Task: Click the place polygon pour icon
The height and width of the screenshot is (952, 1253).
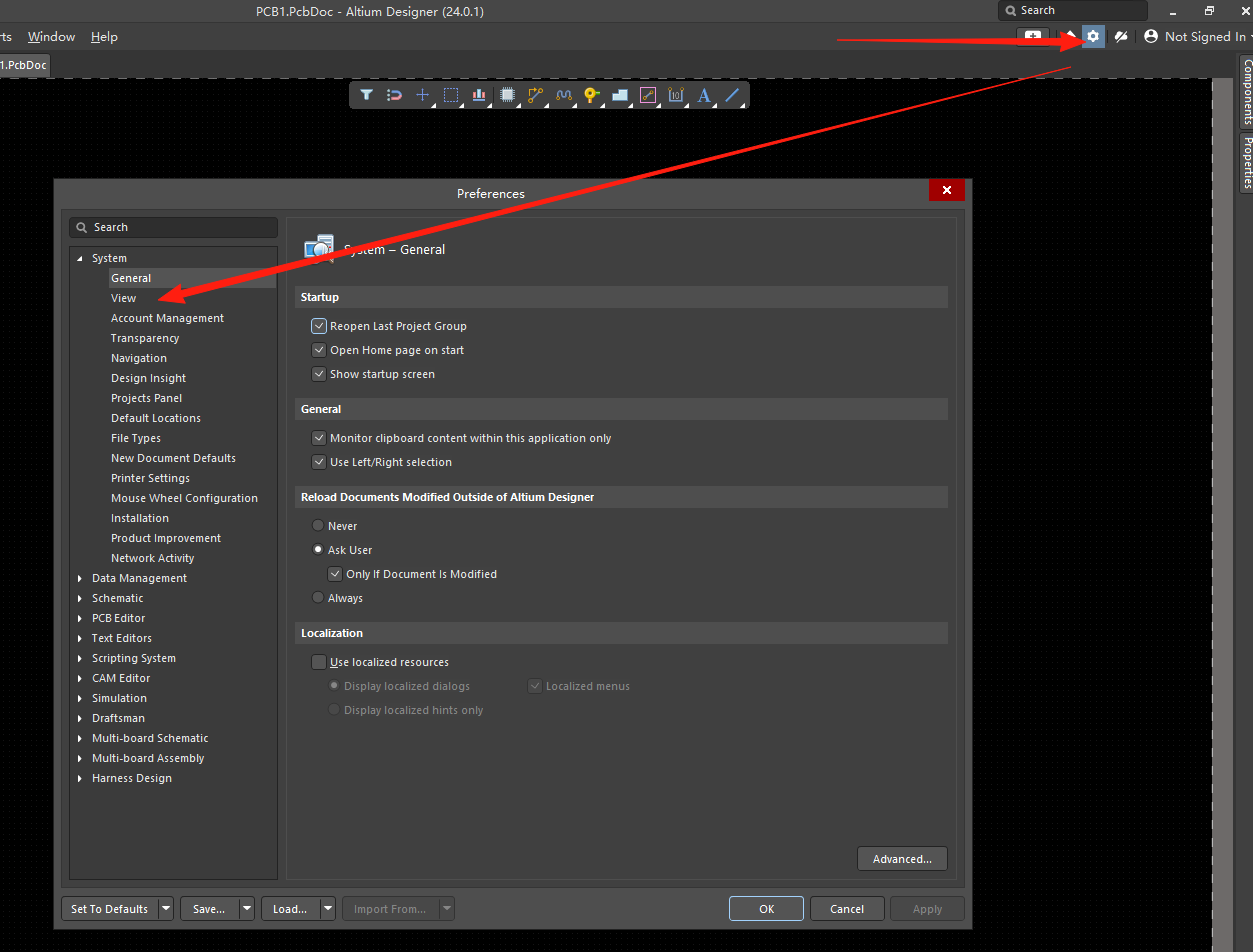Action: coord(620,95)
